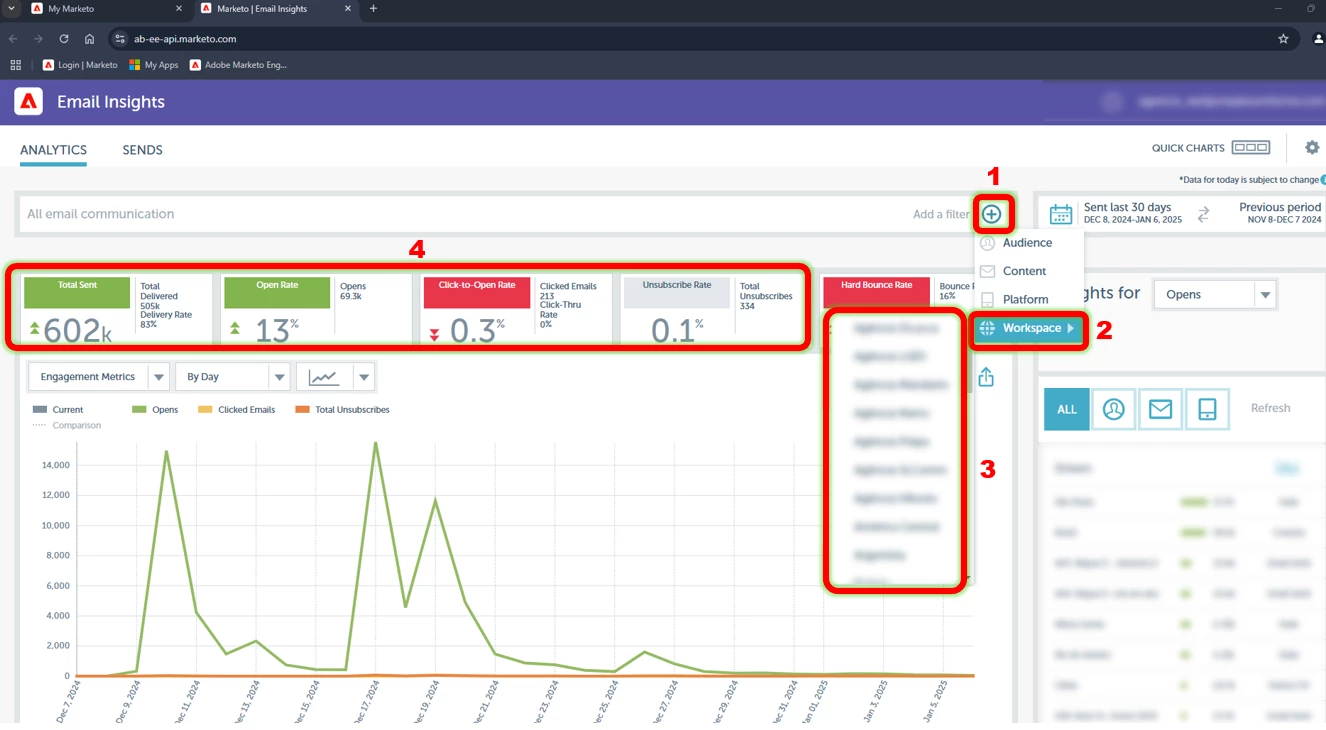Screen dimensions: 1326x730
Task: Bookmark this page with star icon
Action: (1283, 39)
